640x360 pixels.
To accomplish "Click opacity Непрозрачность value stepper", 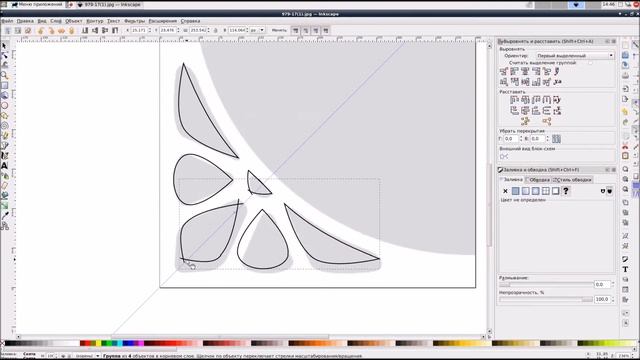I will click(x=612, y=299).
